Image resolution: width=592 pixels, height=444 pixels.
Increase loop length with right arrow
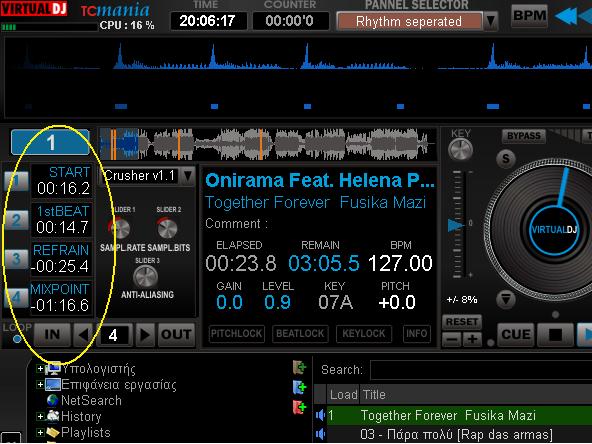(x=145, y=335)
